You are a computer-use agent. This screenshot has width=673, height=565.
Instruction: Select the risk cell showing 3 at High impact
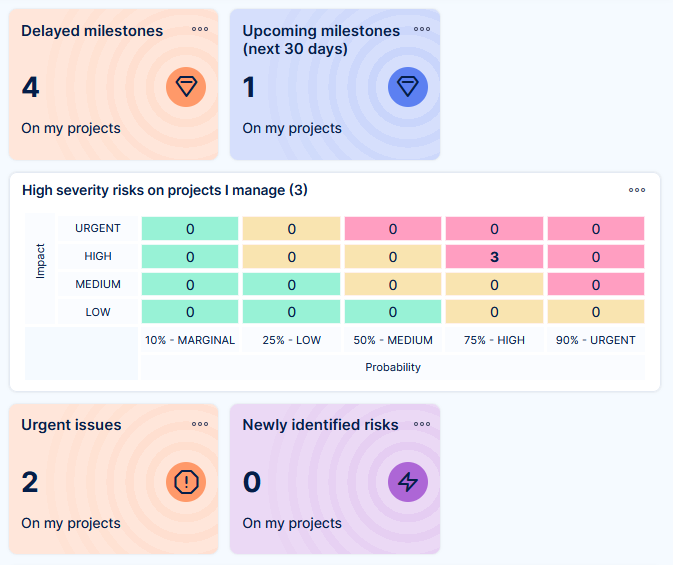click(494, 257)
